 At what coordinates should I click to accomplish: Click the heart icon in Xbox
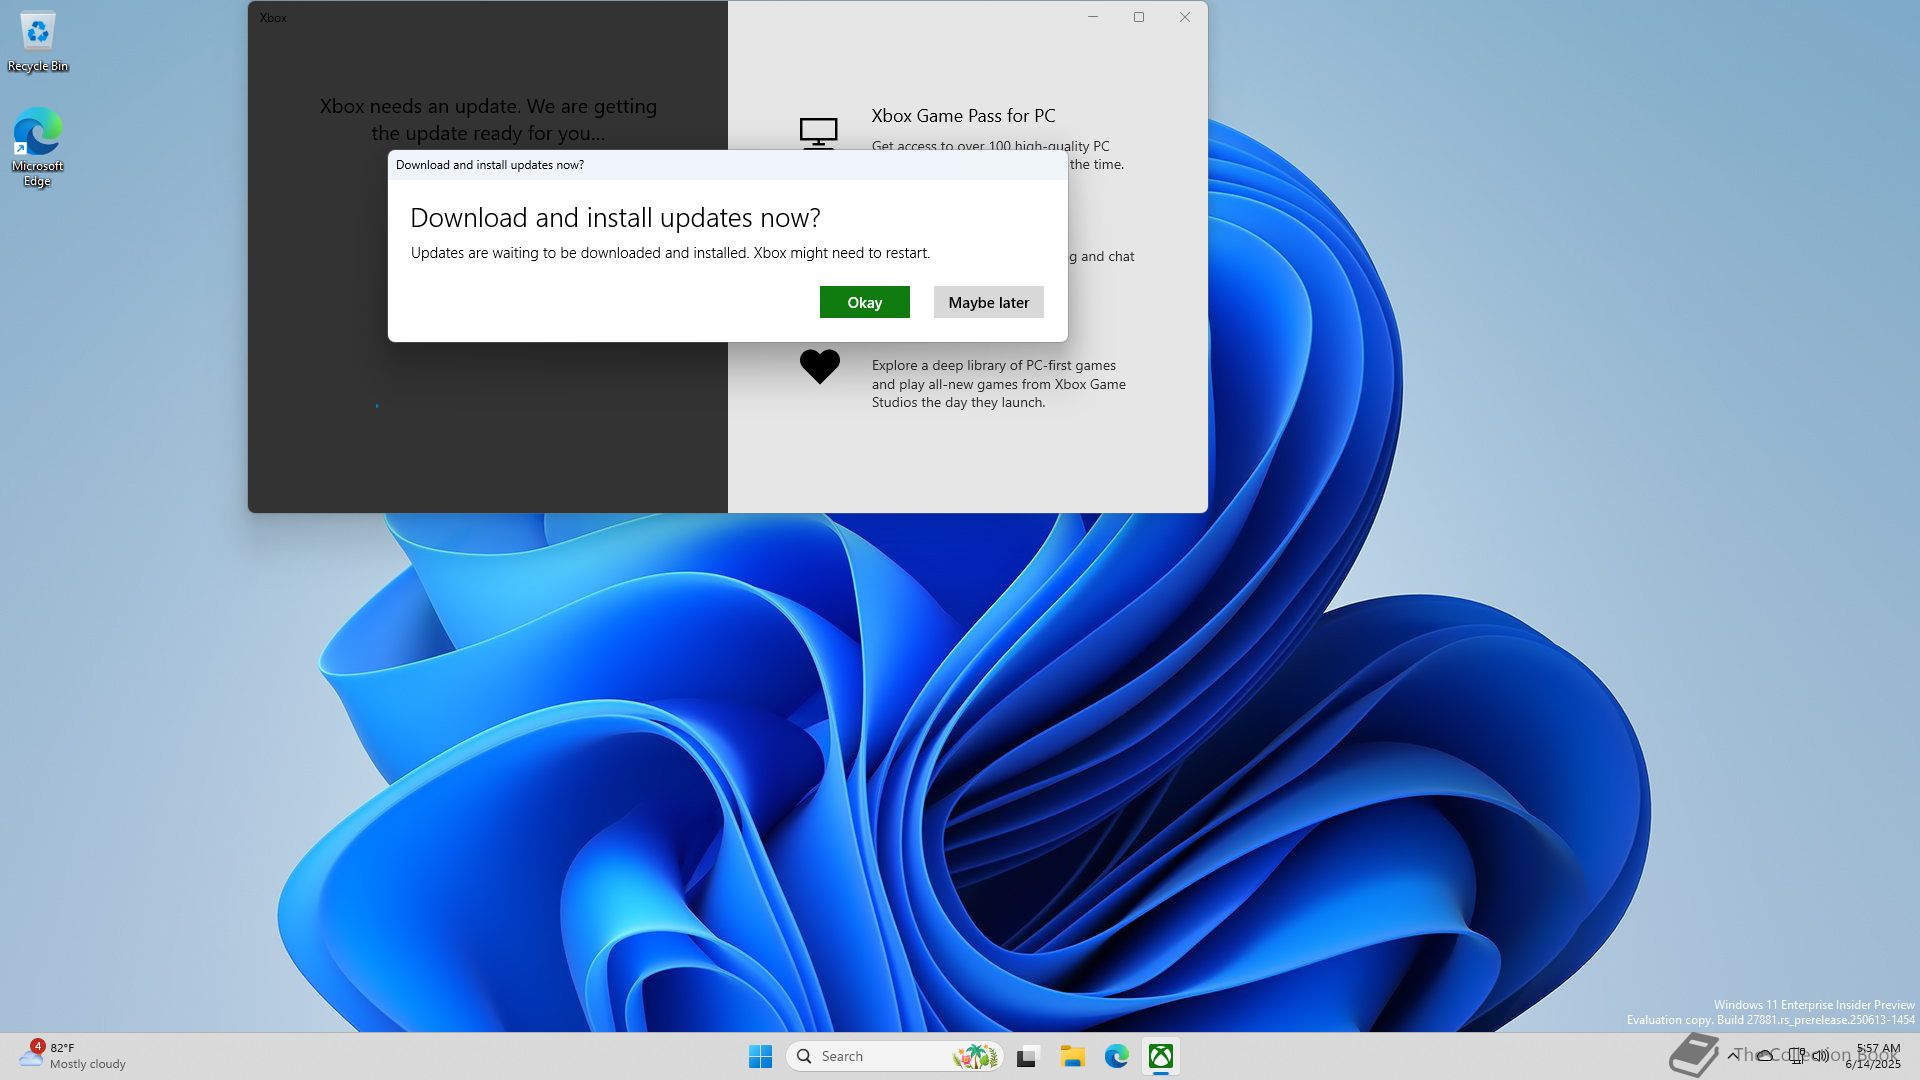[819, 366]
